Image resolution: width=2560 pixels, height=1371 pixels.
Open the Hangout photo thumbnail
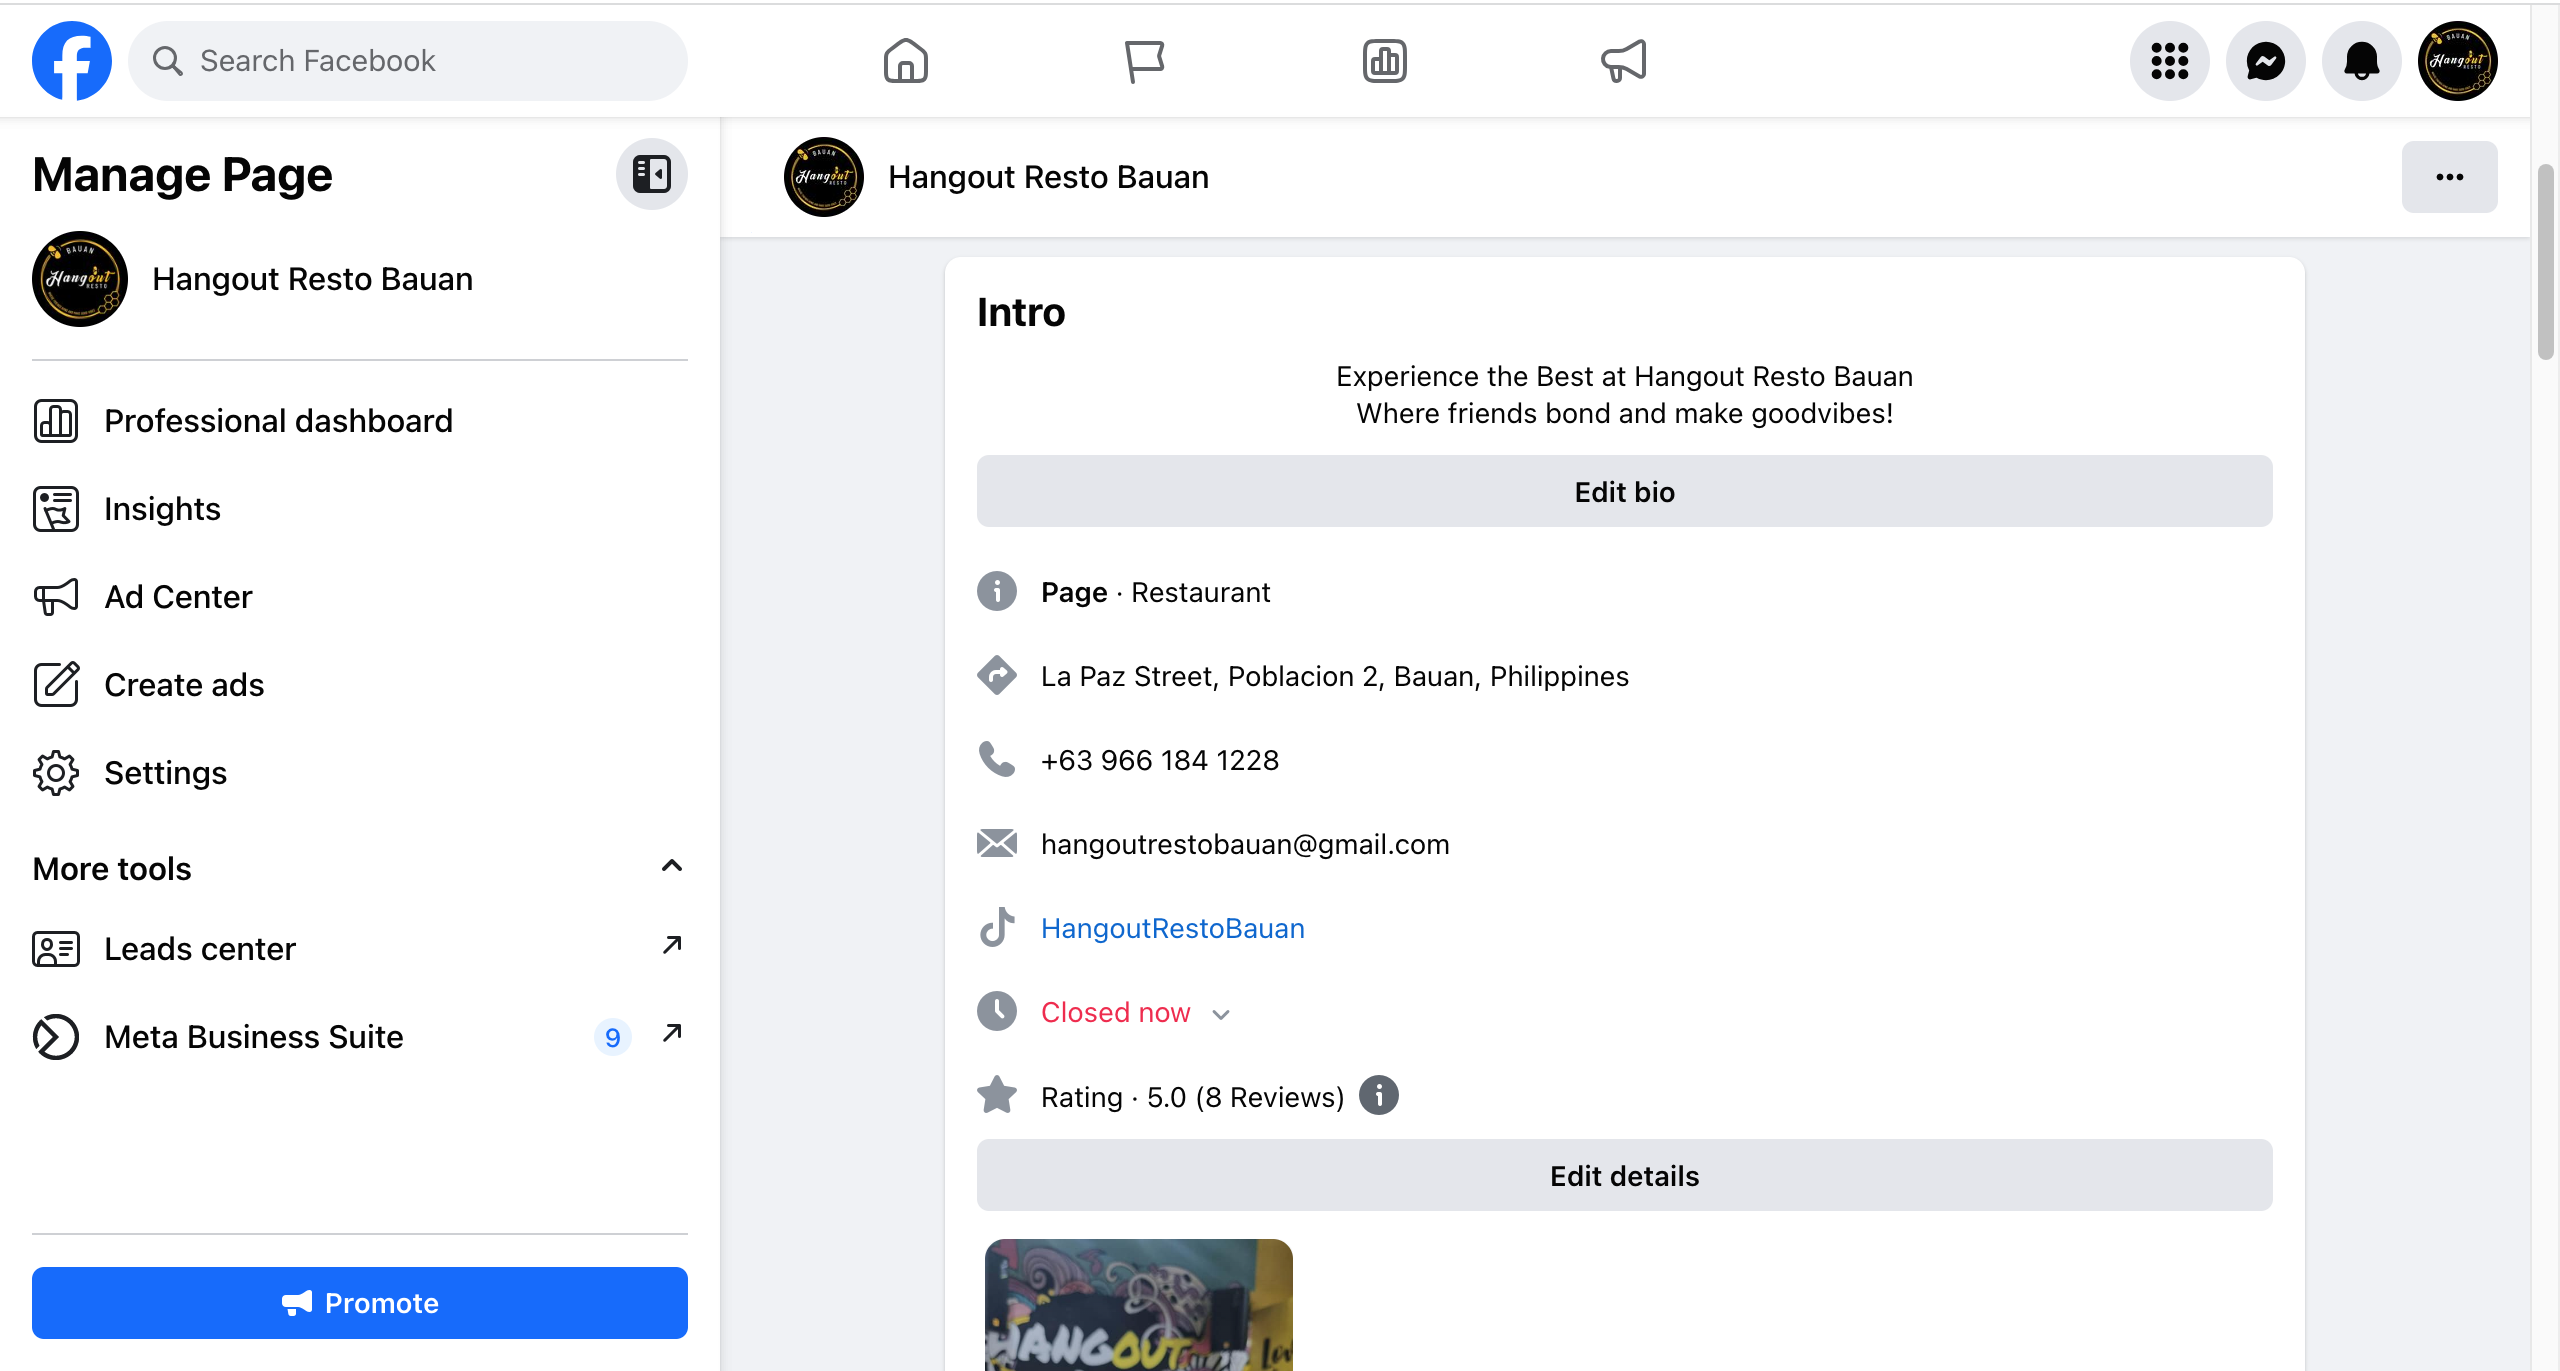click(x=1139, y=1305)
